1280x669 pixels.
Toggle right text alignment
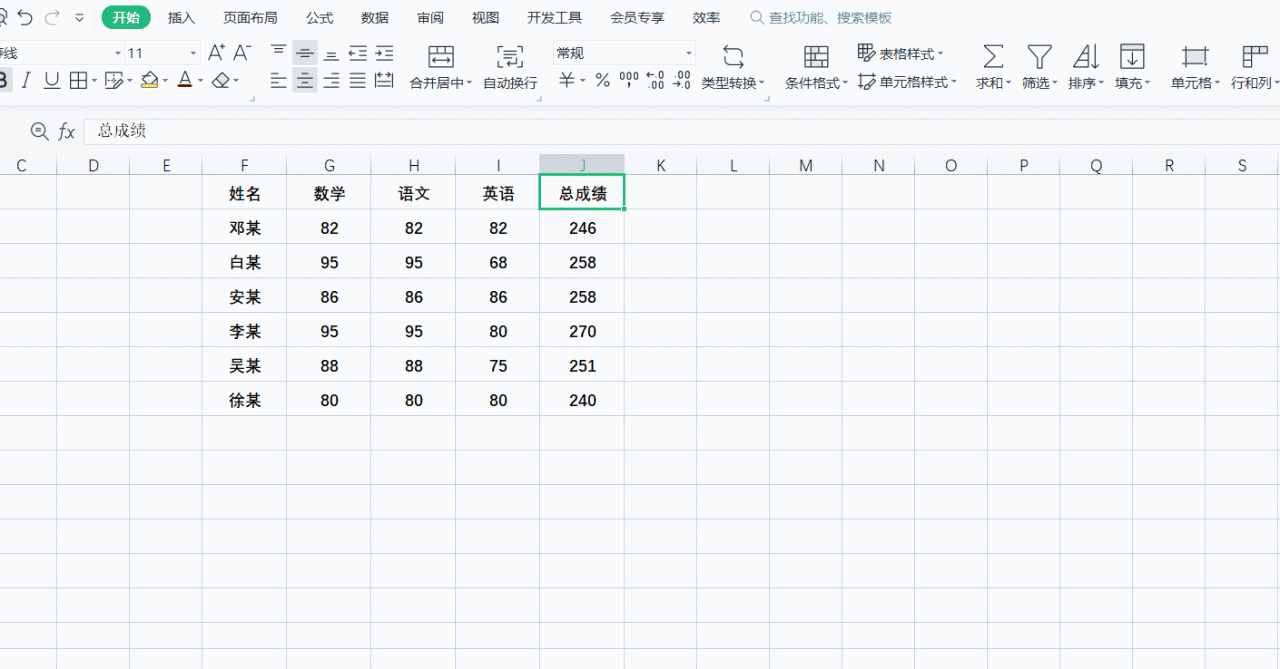click(331, 80)
